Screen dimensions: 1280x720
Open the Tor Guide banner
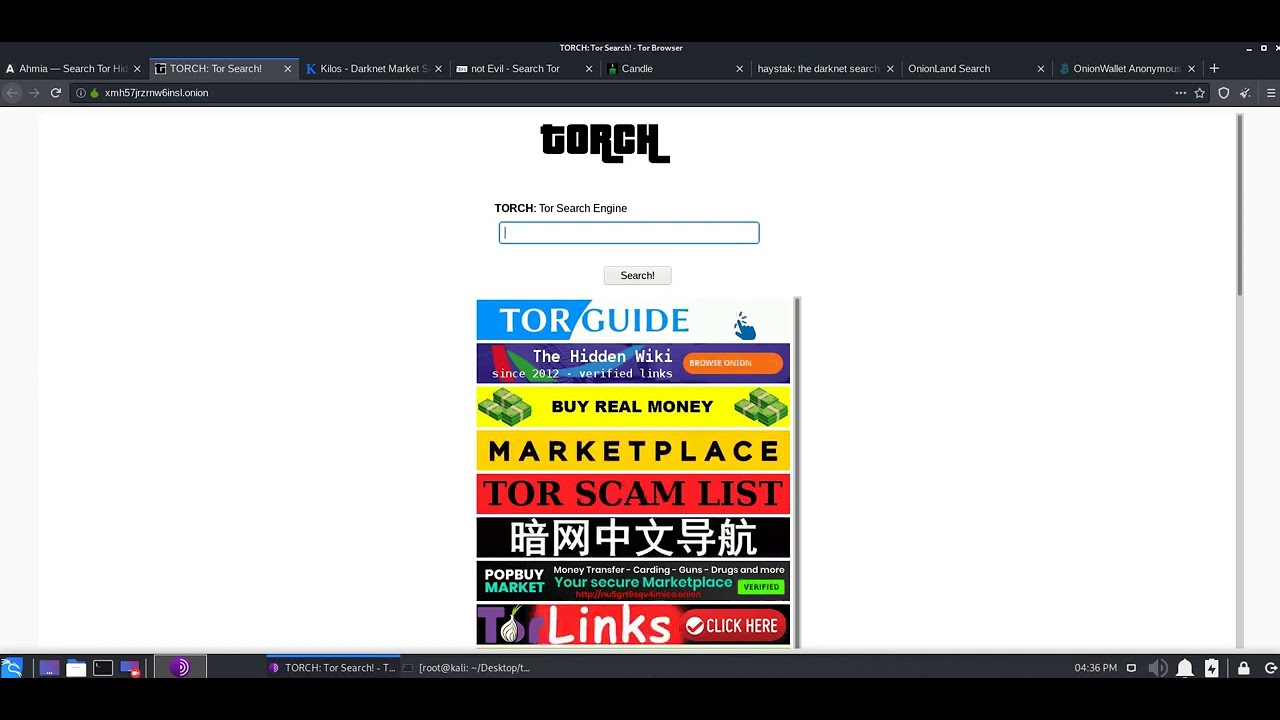coord(633,320)
